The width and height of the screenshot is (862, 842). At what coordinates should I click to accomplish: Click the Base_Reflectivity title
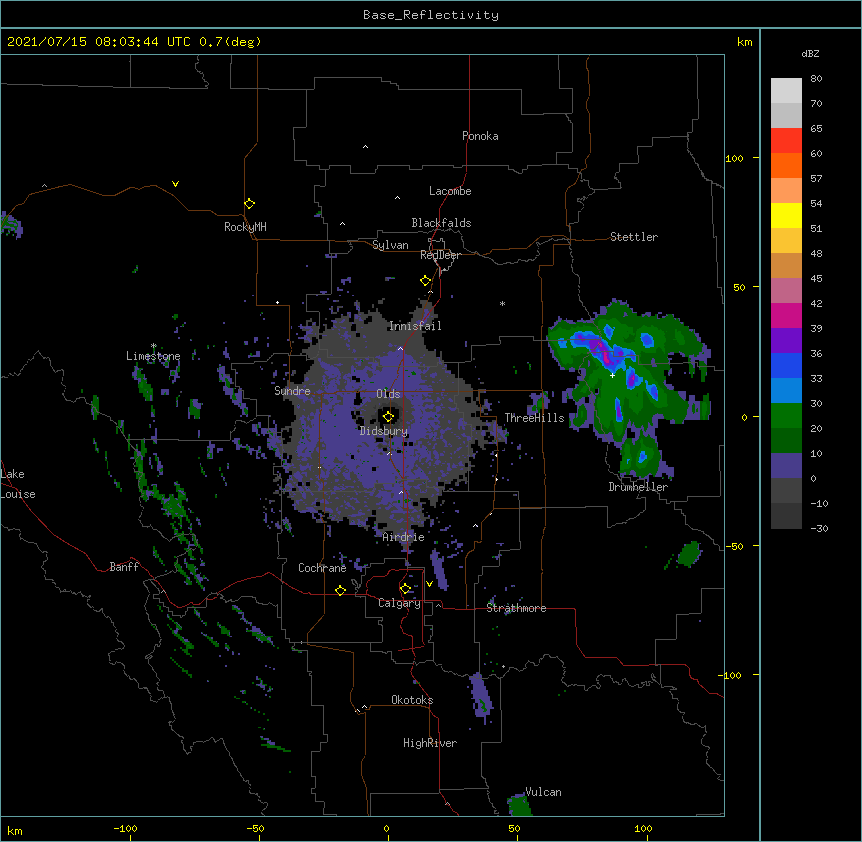pos(431,15)
